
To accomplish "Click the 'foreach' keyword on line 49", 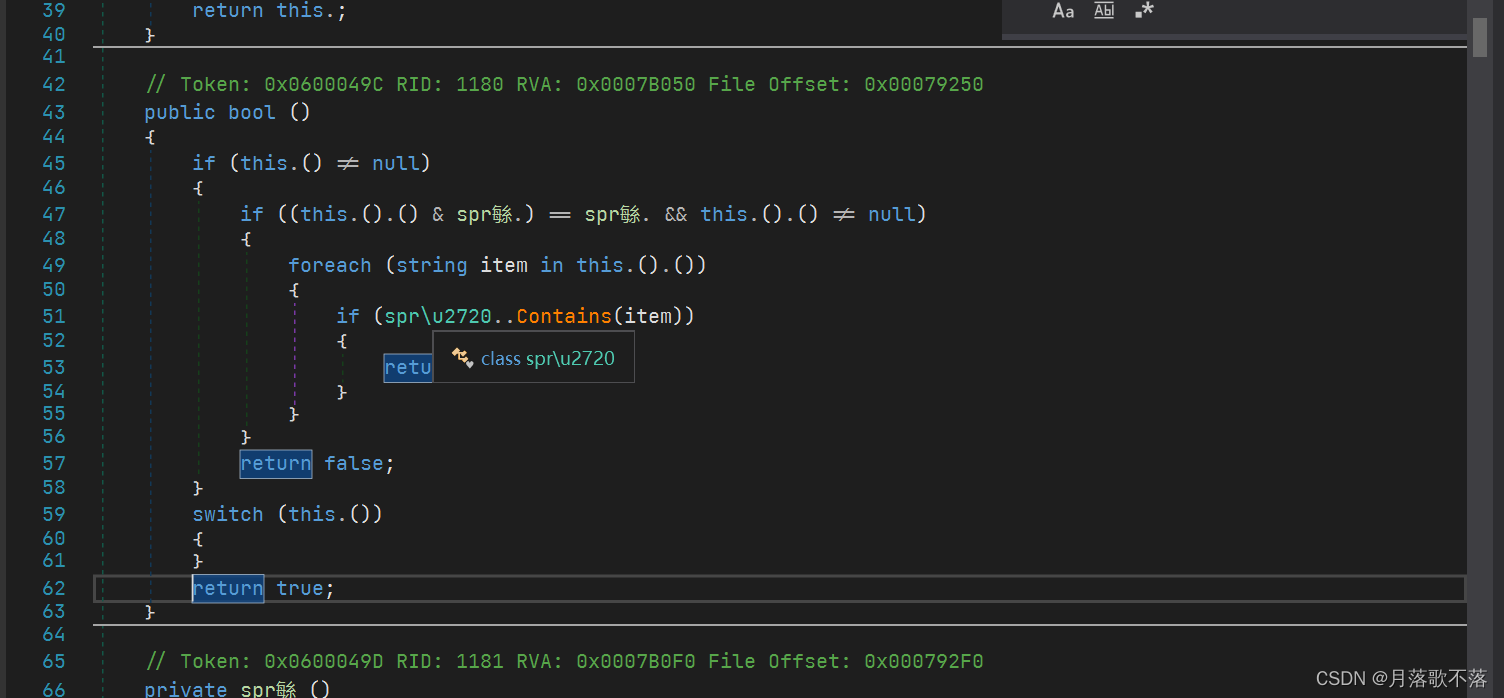I will tap(330, 265).
